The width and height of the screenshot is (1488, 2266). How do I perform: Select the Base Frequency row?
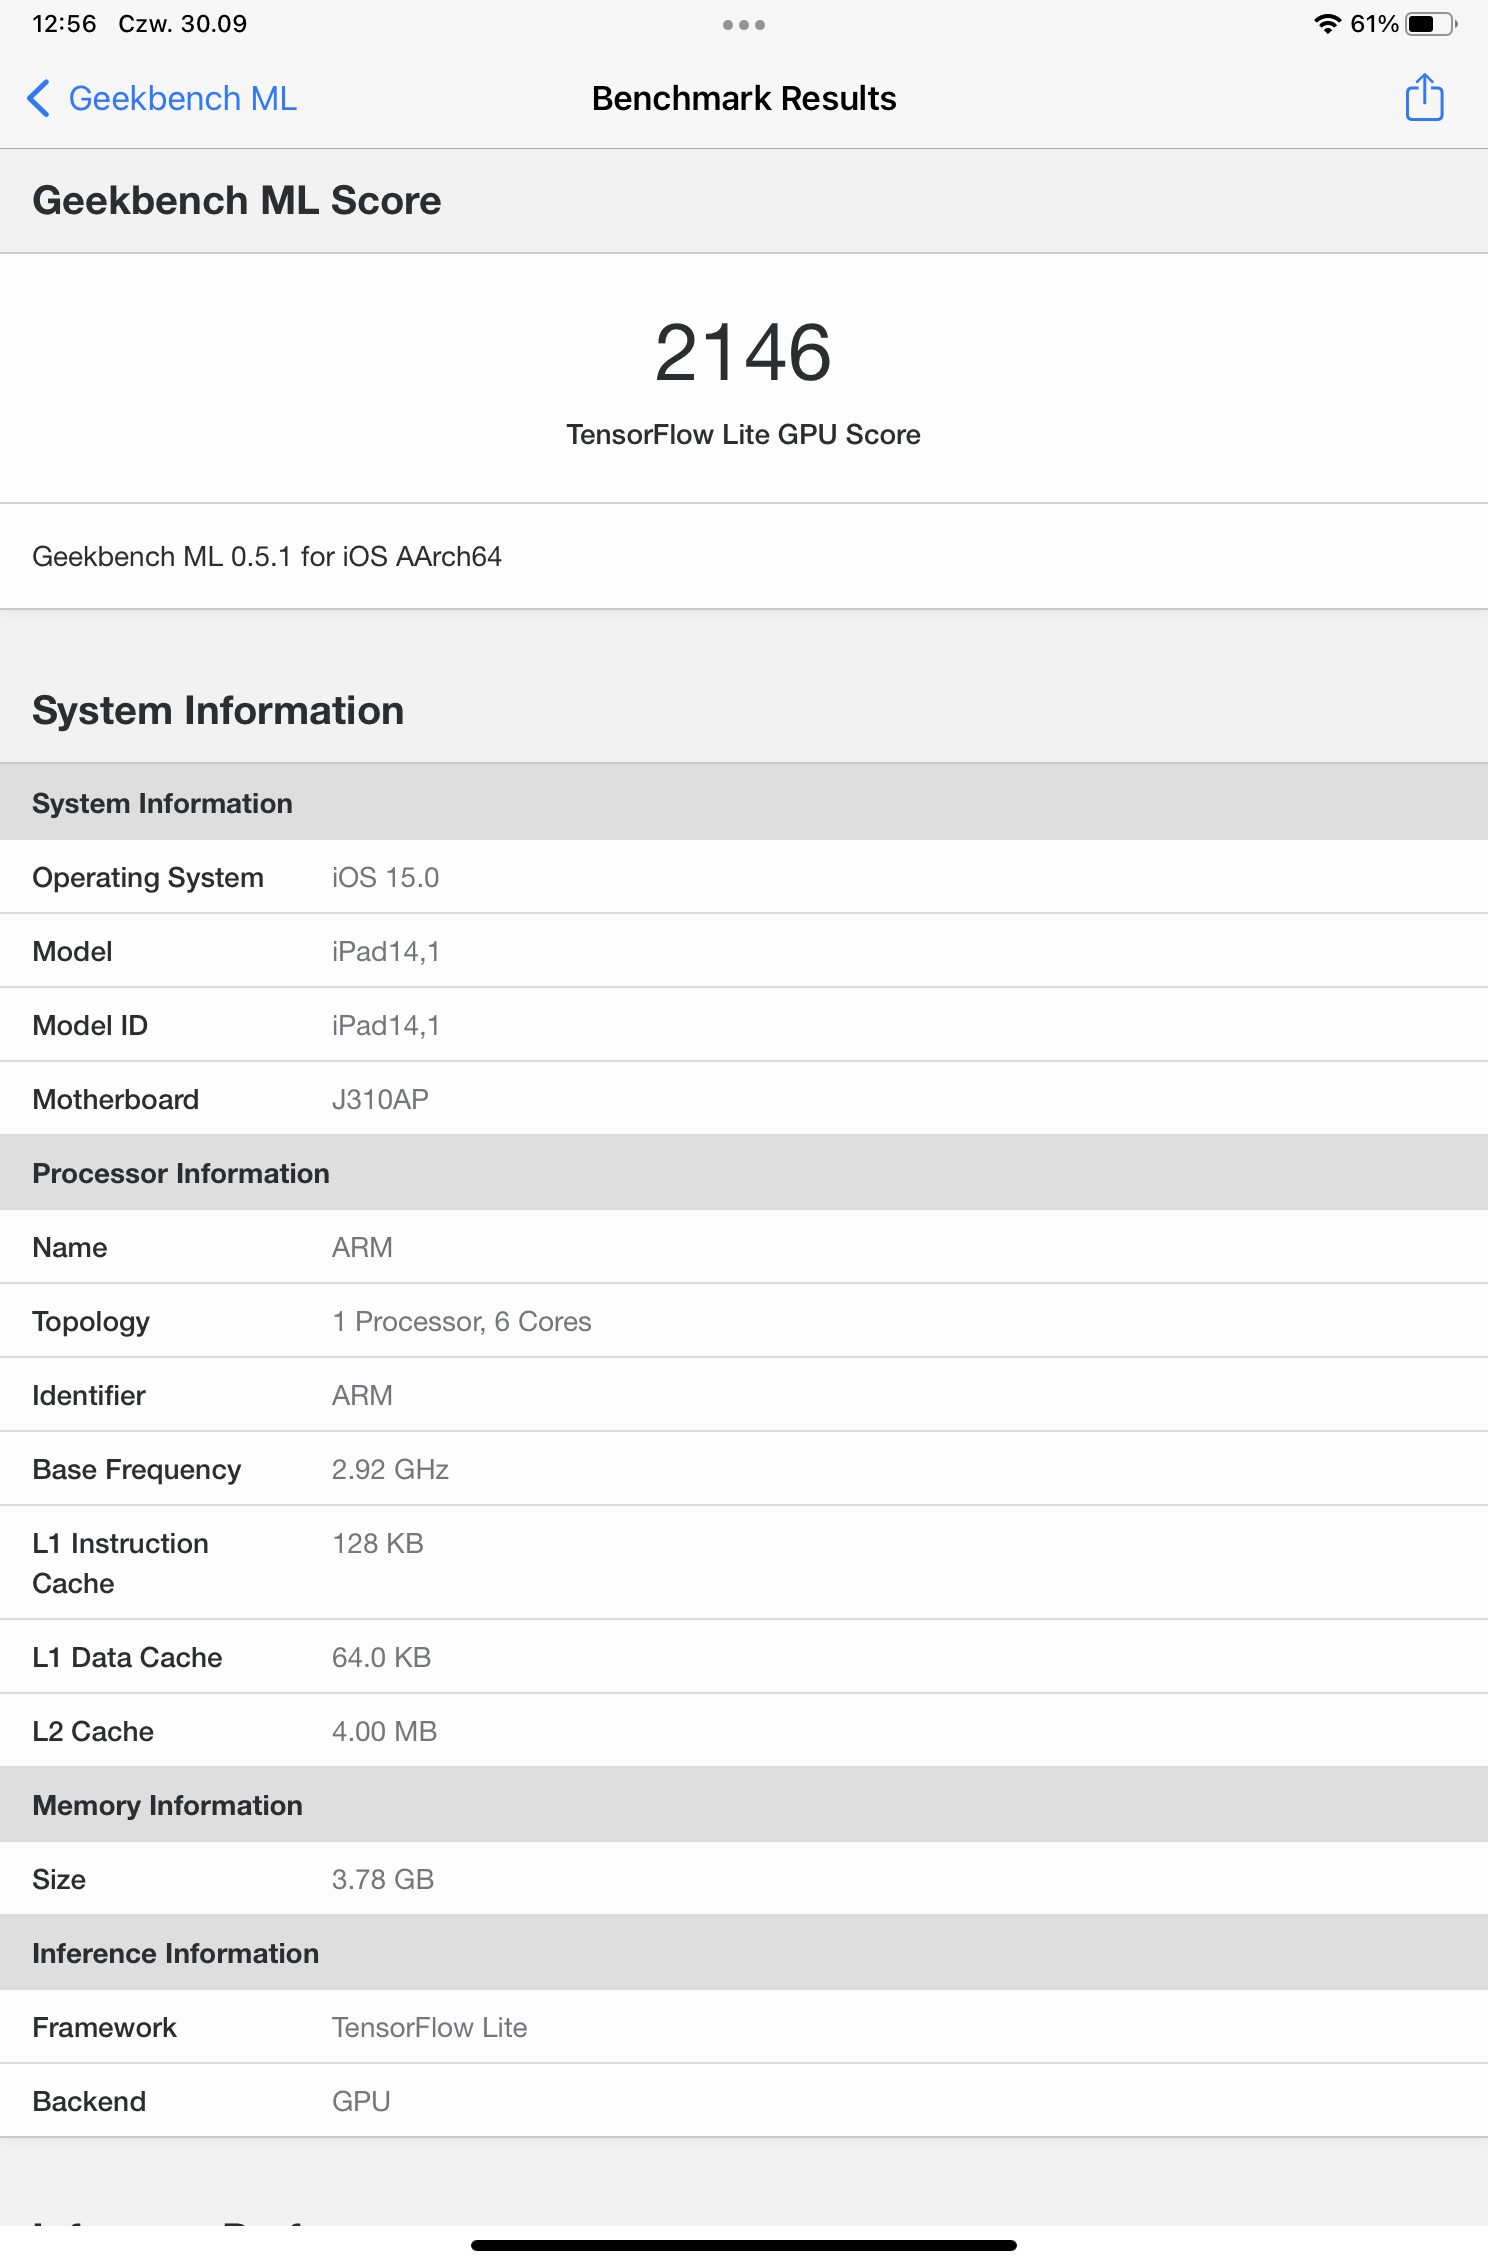tap(743, 1469)
